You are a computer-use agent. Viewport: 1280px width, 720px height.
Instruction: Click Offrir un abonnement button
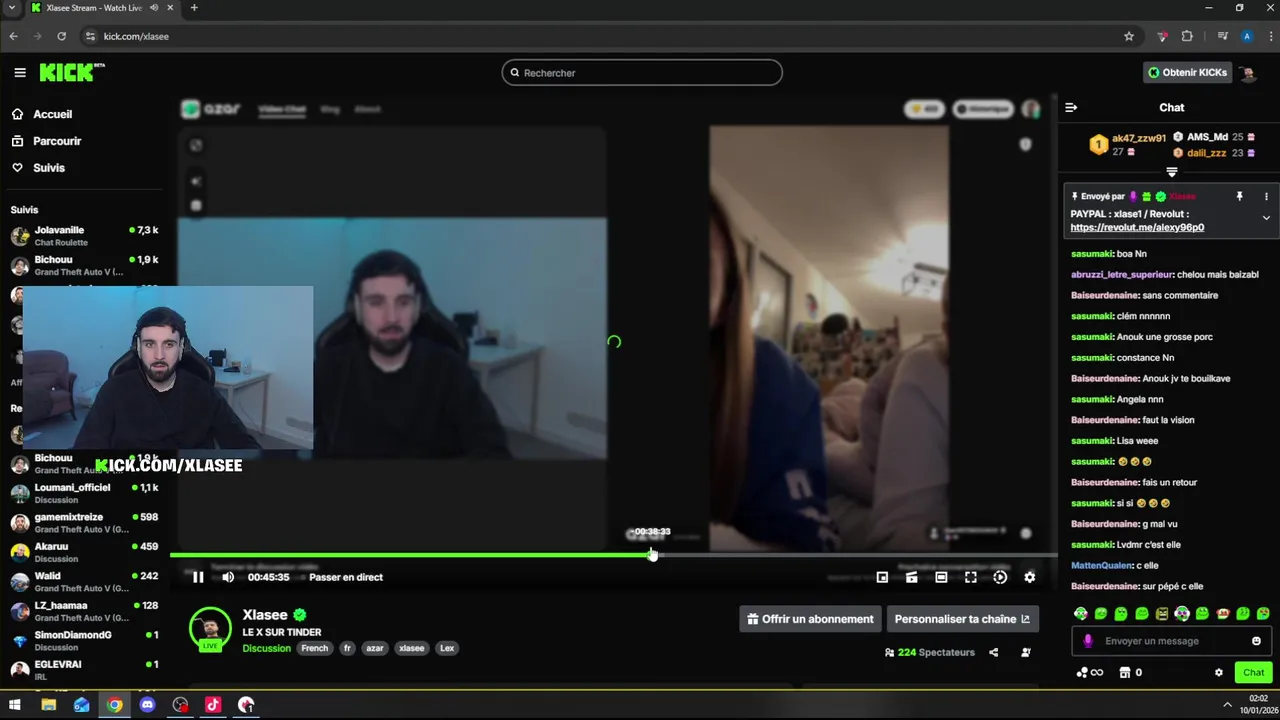click(811, 619)
